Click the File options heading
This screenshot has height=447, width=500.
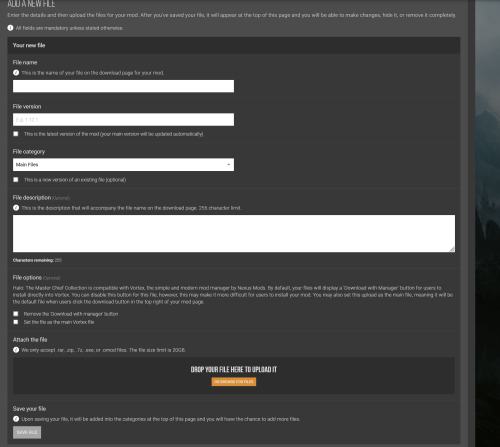pos(27,277)
